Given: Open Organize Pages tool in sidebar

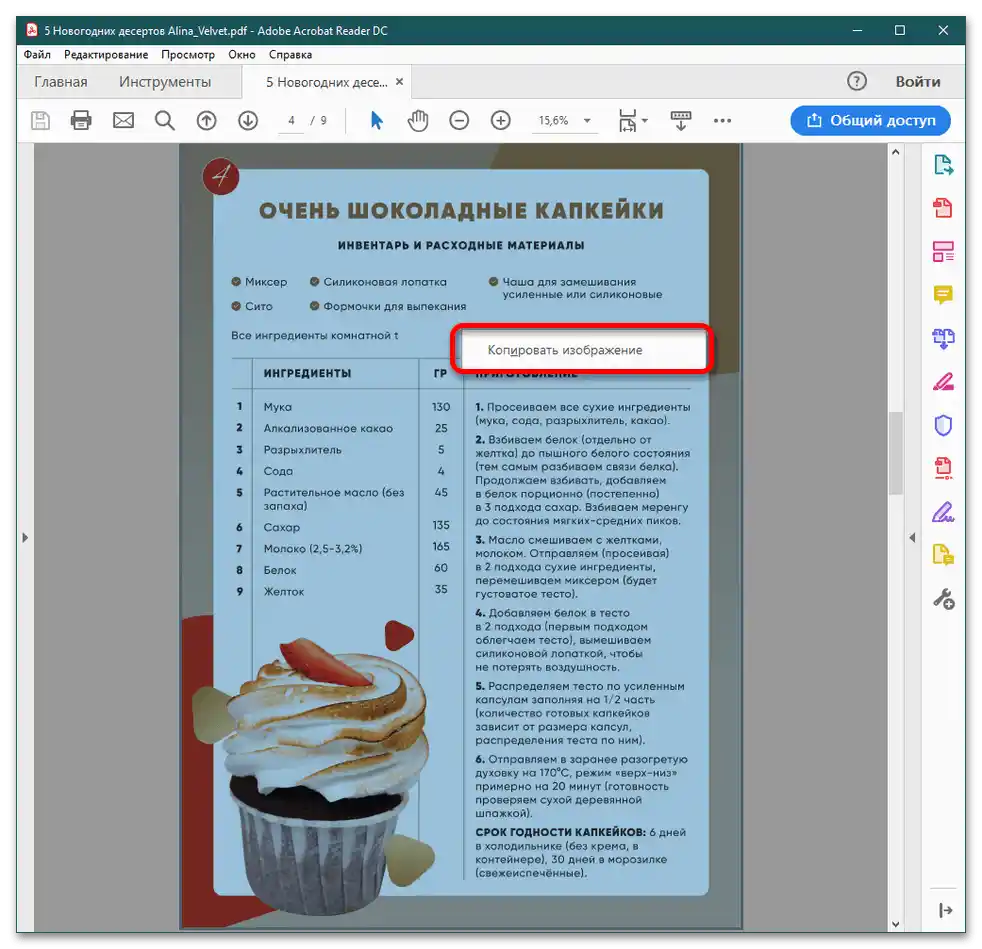Looking at the screenshot, I should pos(943,251).
